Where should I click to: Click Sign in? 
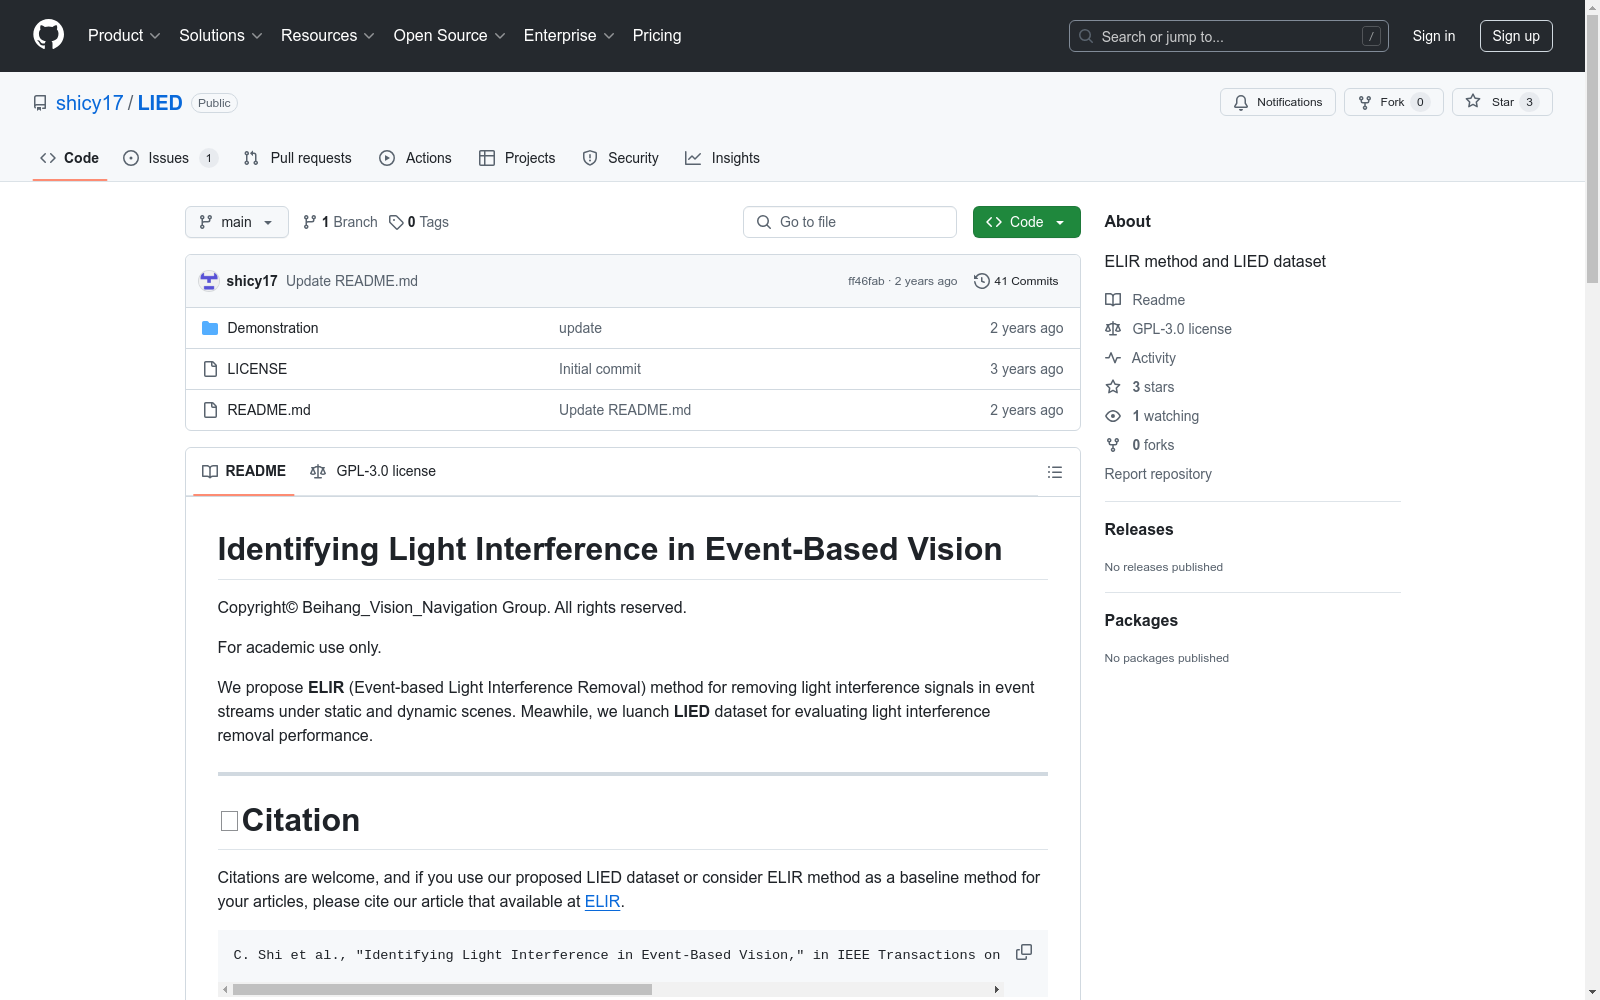[x=1434, y=36]
